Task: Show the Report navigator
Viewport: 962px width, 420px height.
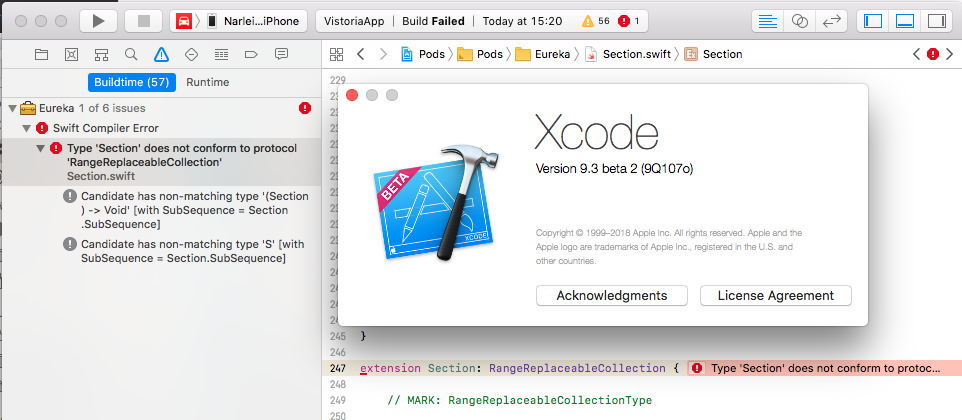Action: (282, 54)
